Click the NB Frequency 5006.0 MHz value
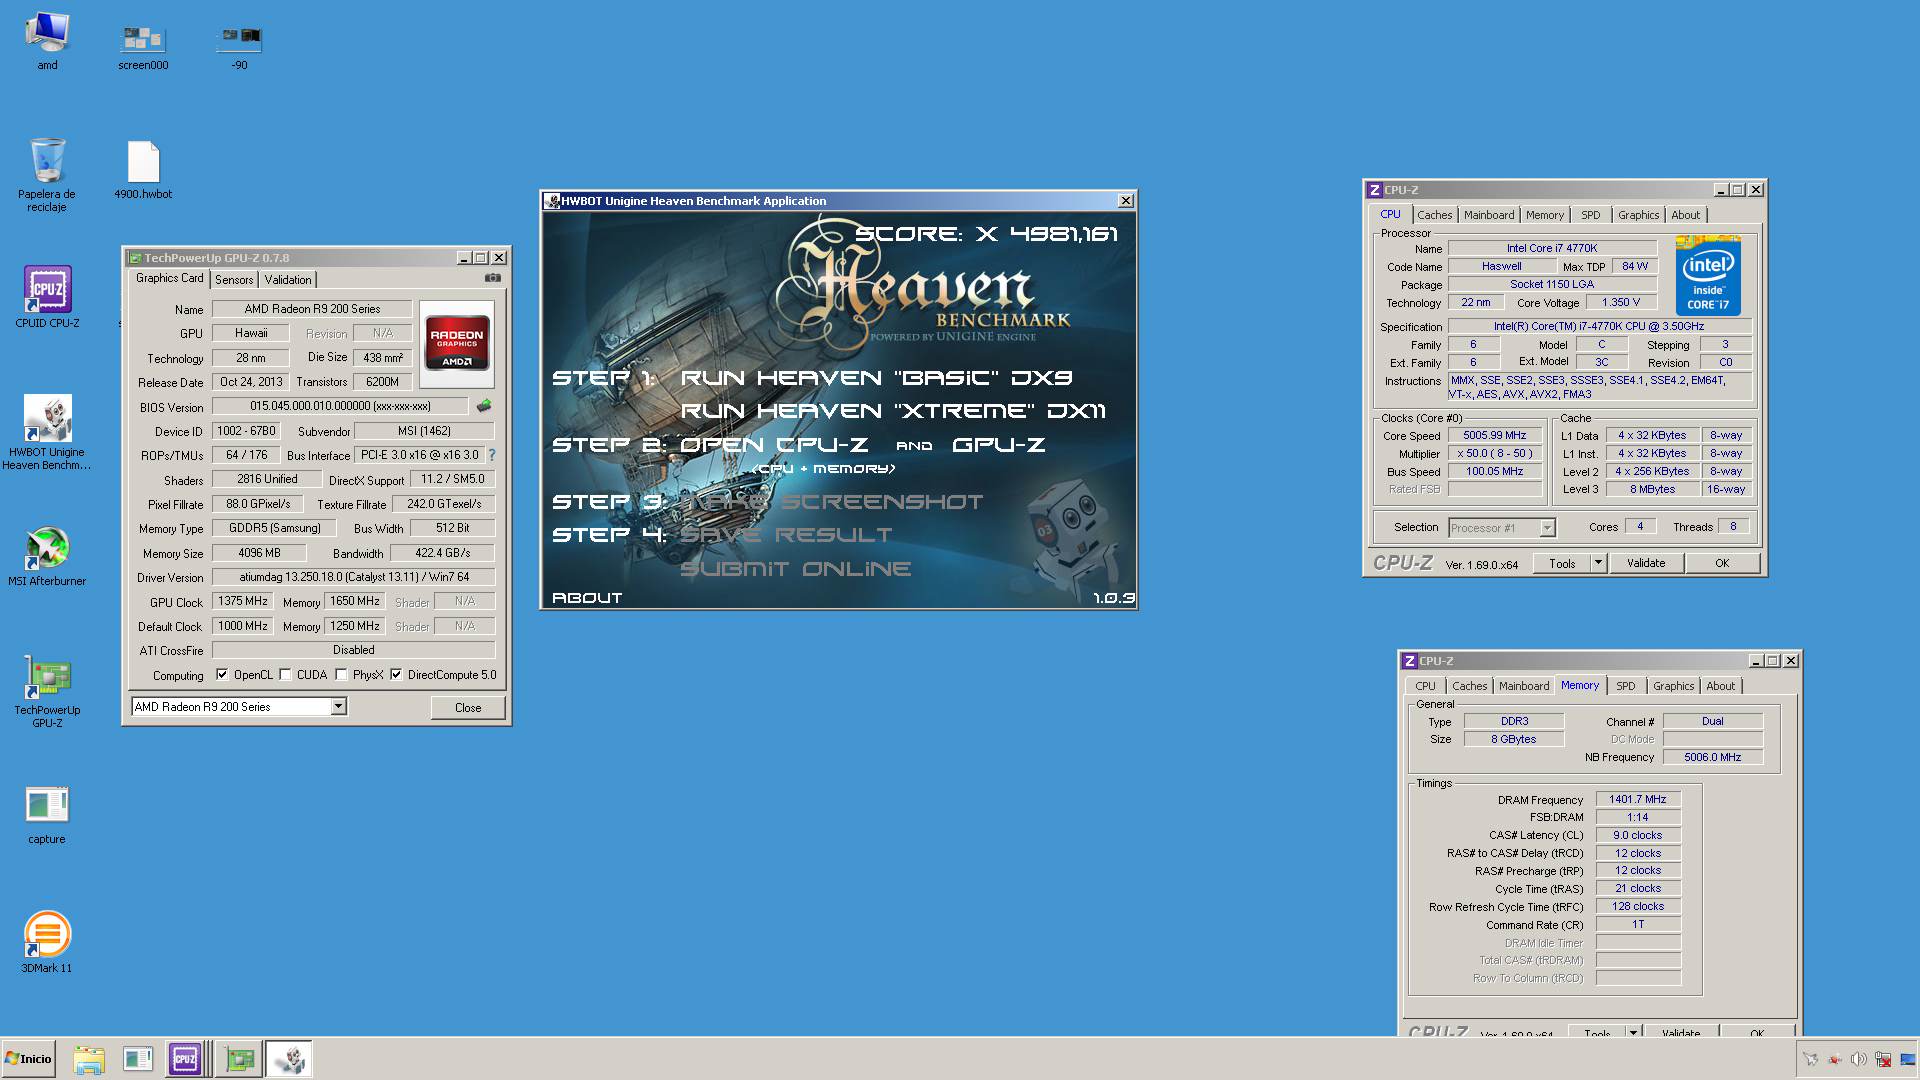This screenshot has width=1920, height=1080. [x=1712, y=757]
